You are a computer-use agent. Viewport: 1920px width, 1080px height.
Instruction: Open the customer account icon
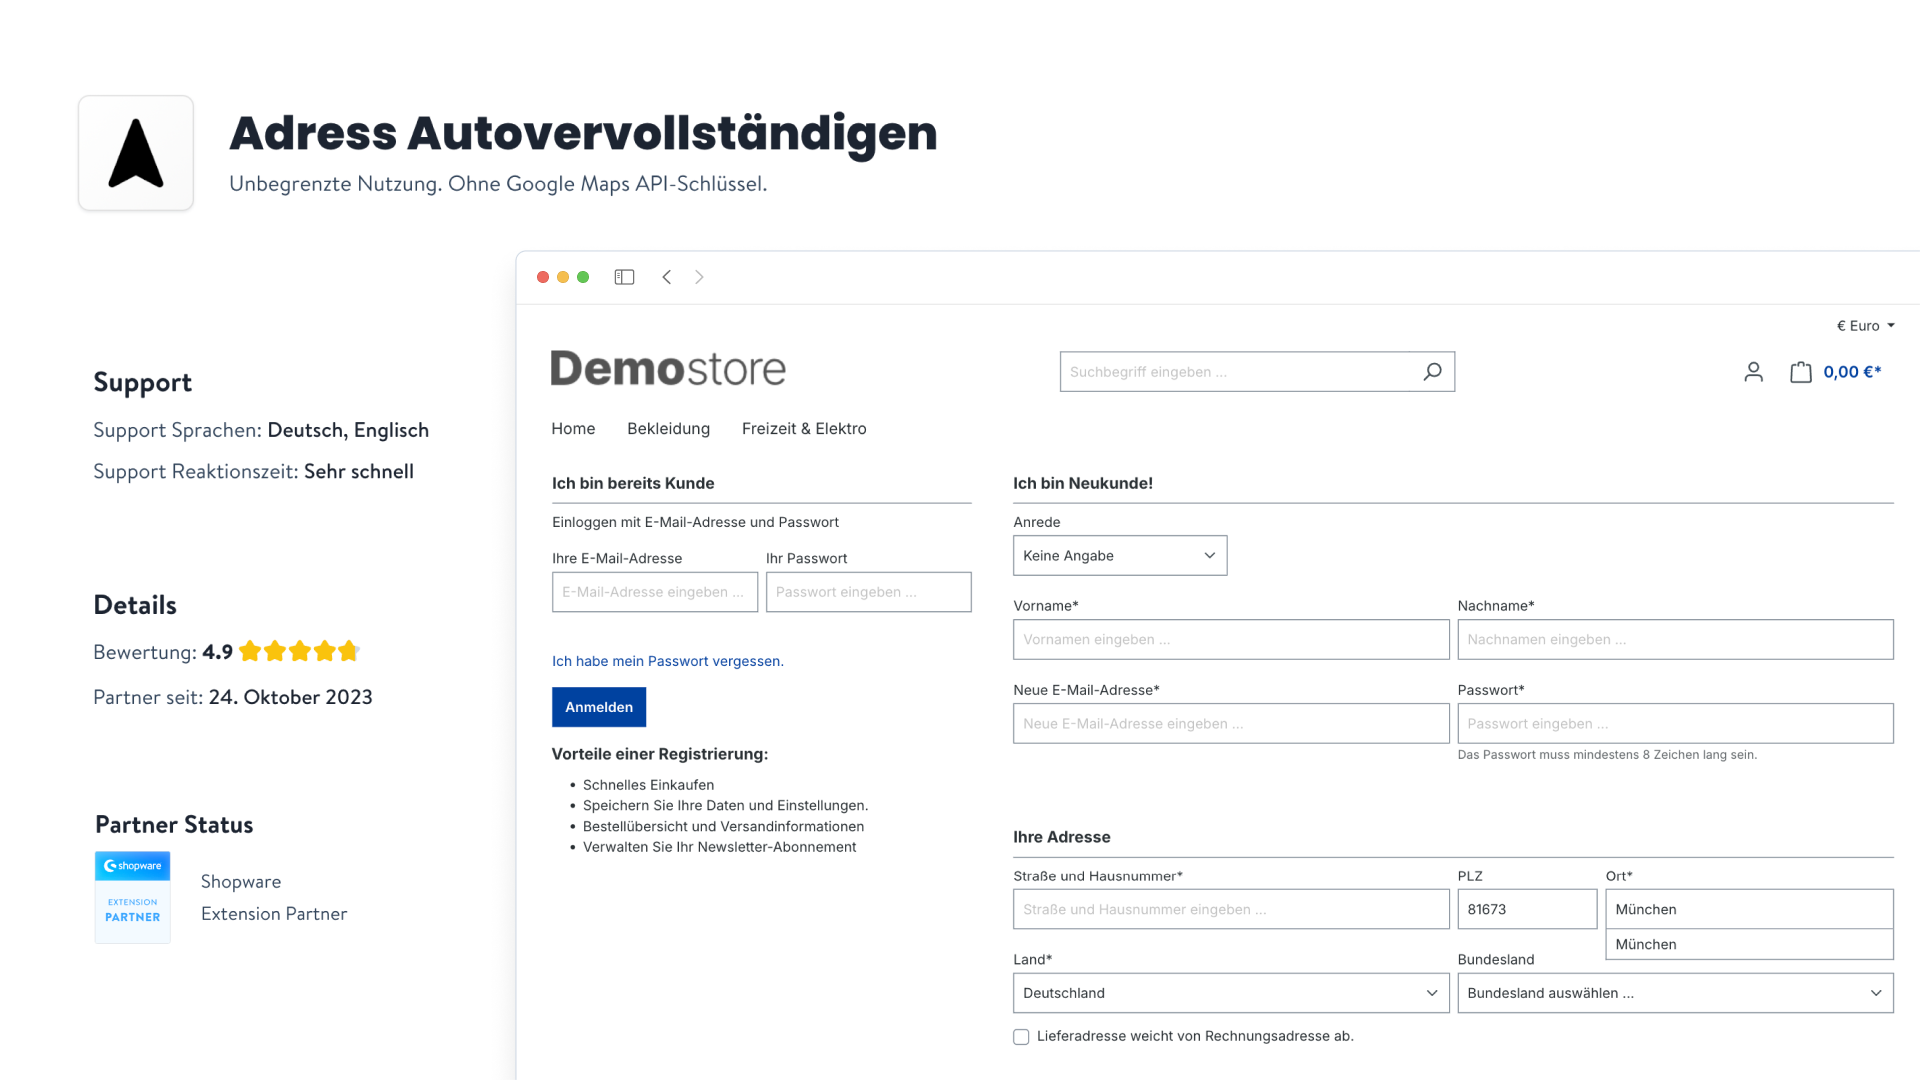(x=1753, y=371)
